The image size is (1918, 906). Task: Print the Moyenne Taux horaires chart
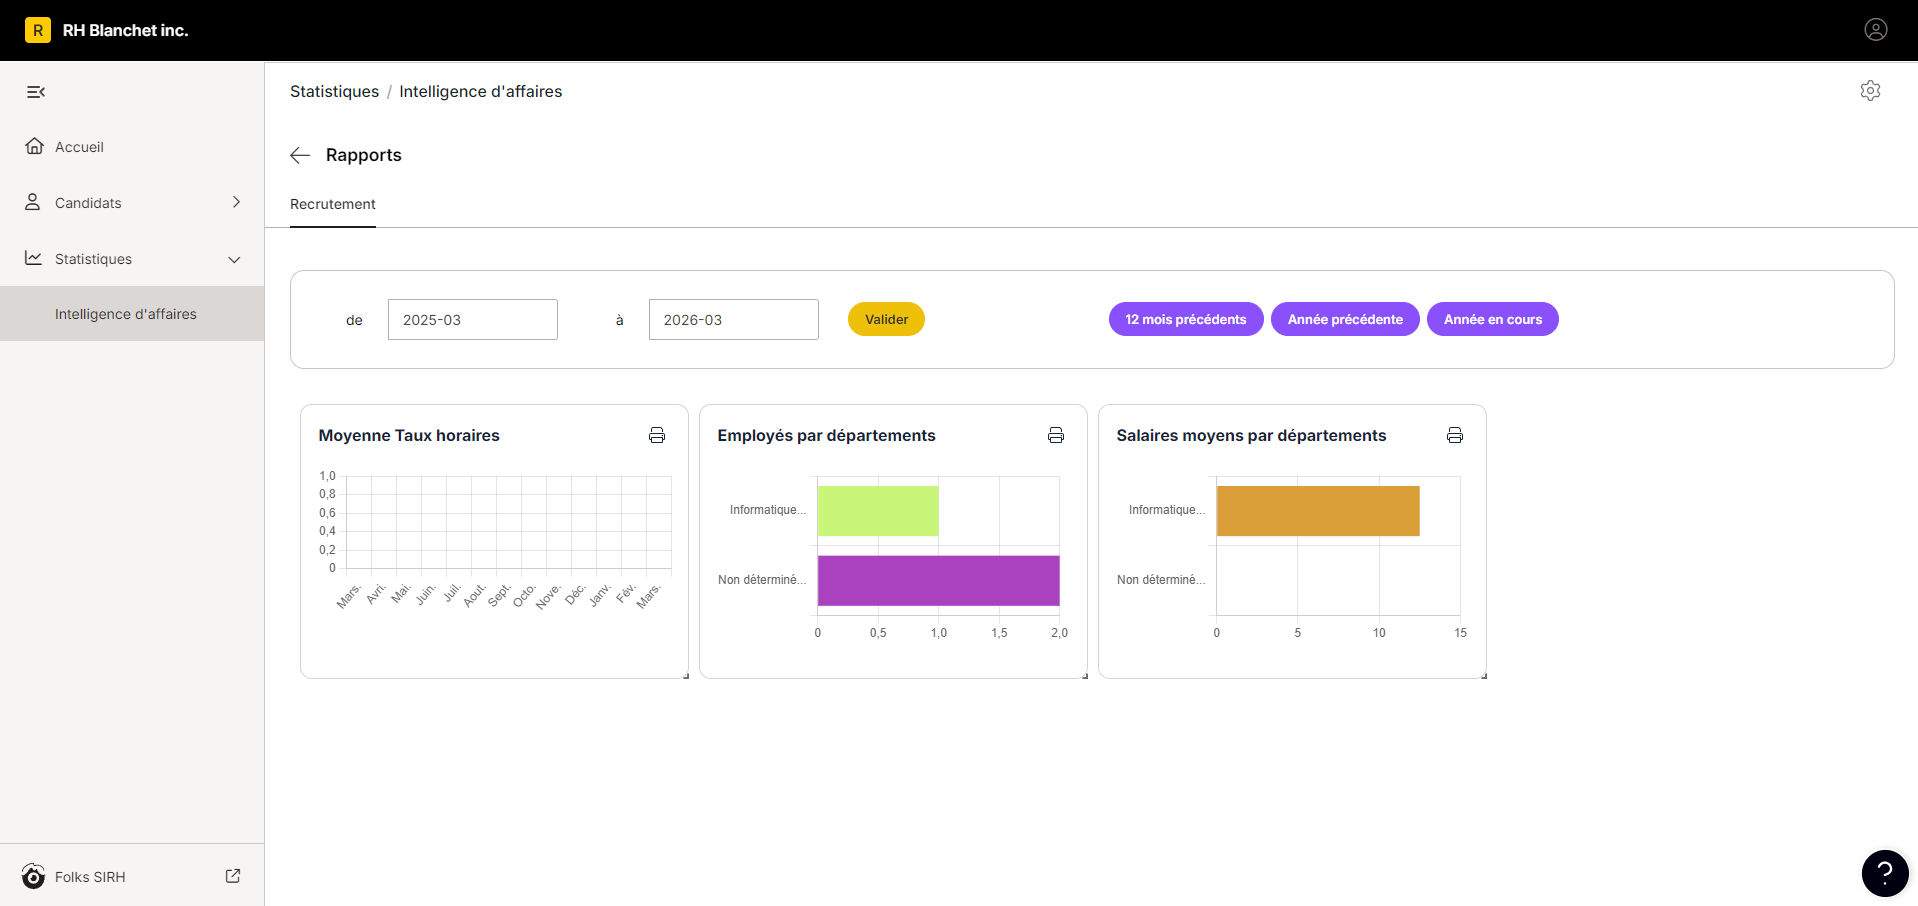tap(657, 435)
